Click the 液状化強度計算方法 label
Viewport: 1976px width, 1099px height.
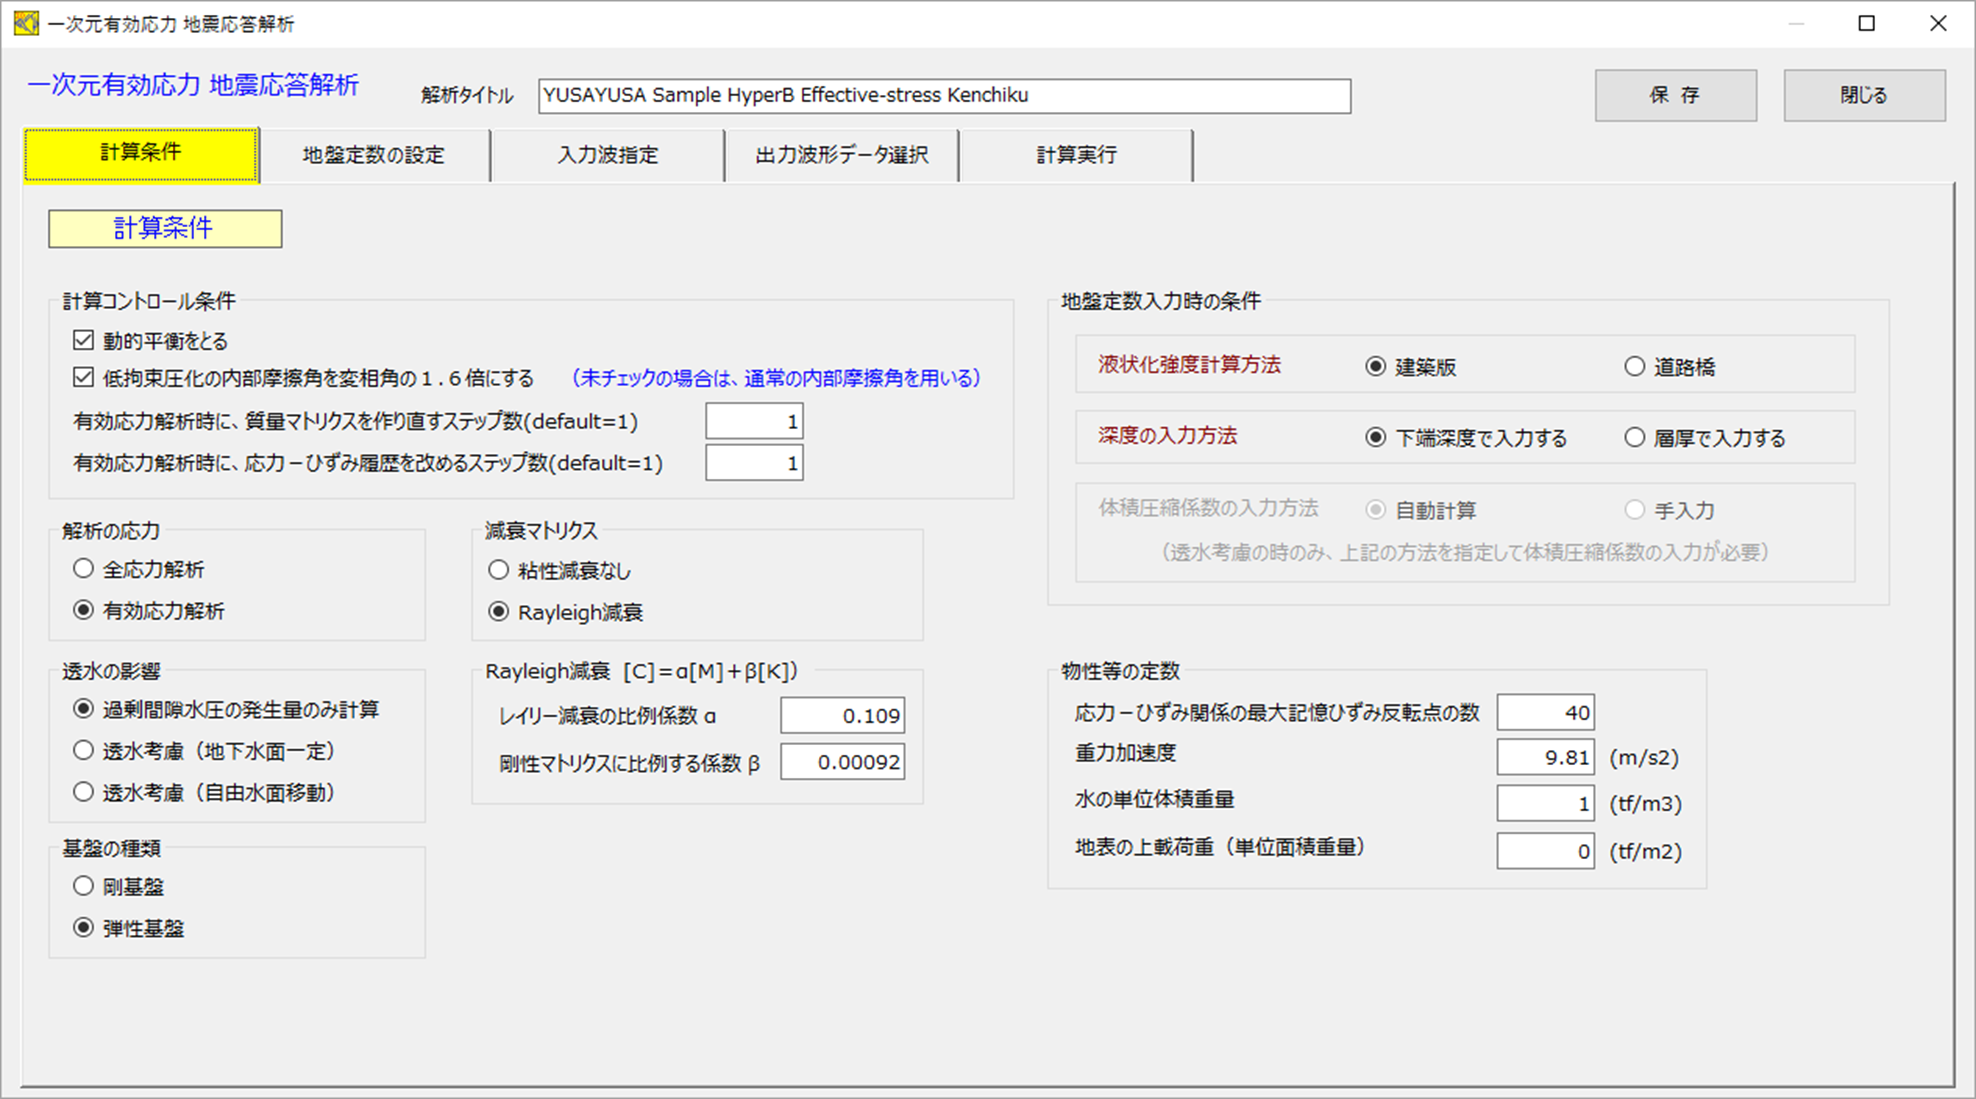click(1189, 365)
